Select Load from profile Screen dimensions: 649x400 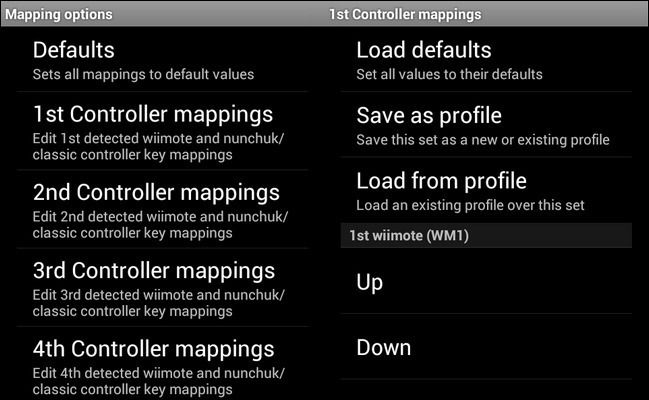pyautogui.click(x=441, y=181)
